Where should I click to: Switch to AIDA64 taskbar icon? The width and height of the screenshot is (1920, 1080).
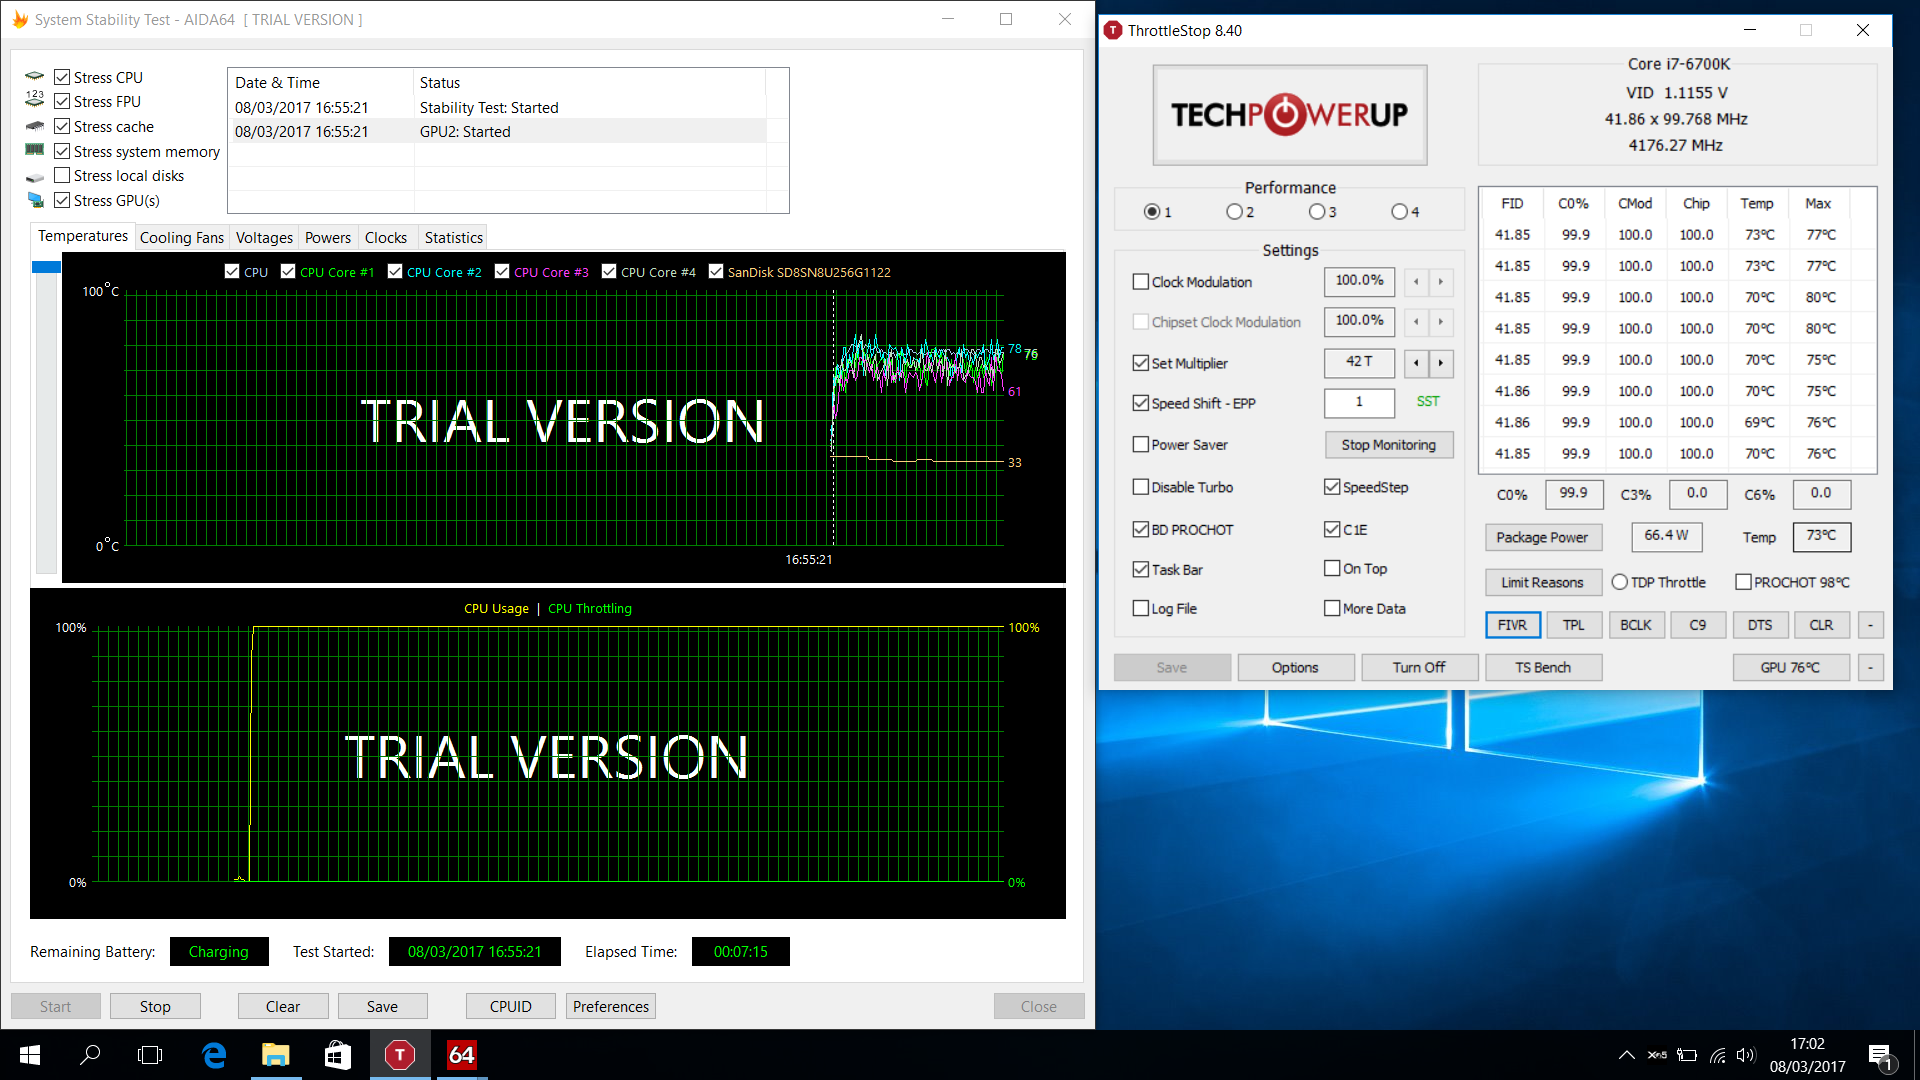click(x=462, y=1055)
